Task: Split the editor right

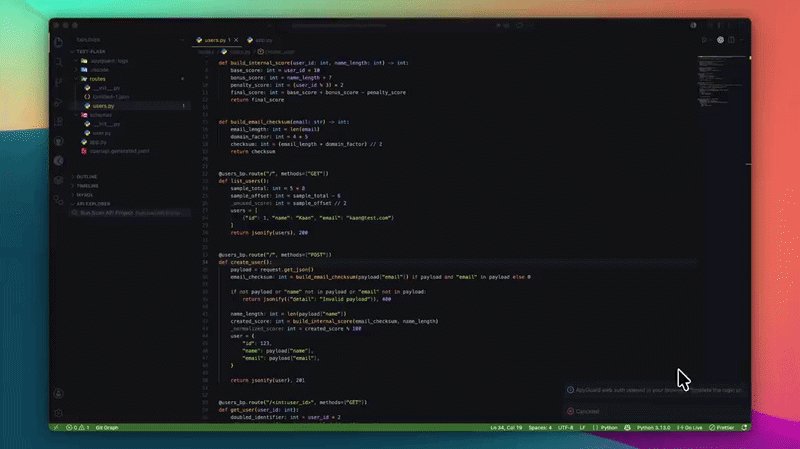Action: click(x=731, y=40)
